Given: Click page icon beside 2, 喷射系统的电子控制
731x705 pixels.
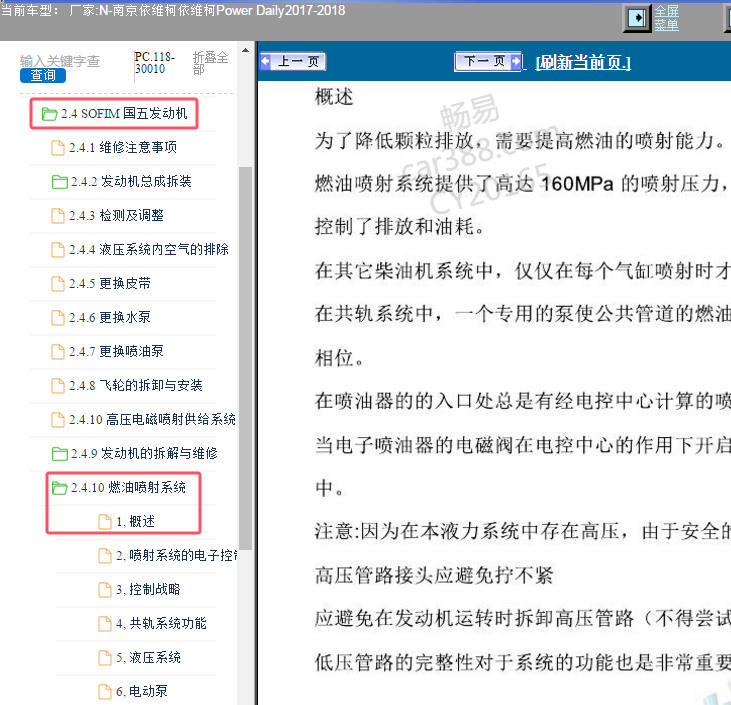Looking at the screenshot, I should point(105,556).
